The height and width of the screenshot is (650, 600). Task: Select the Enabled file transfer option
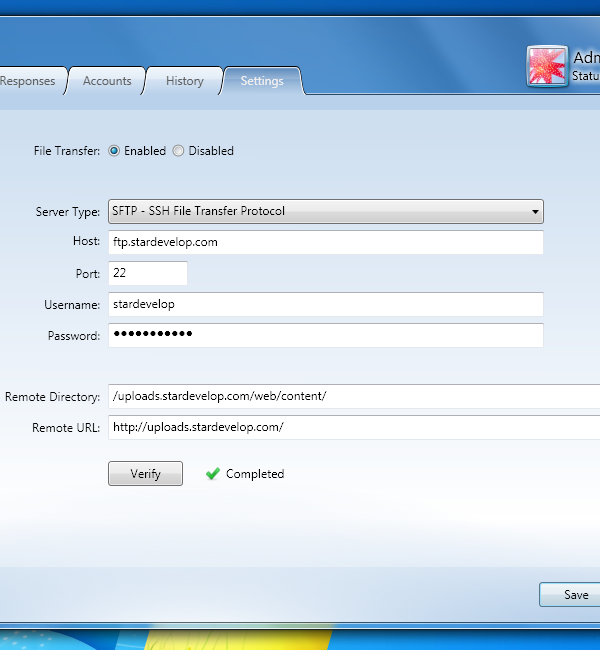pyautogui.click(x=114, y=151)
